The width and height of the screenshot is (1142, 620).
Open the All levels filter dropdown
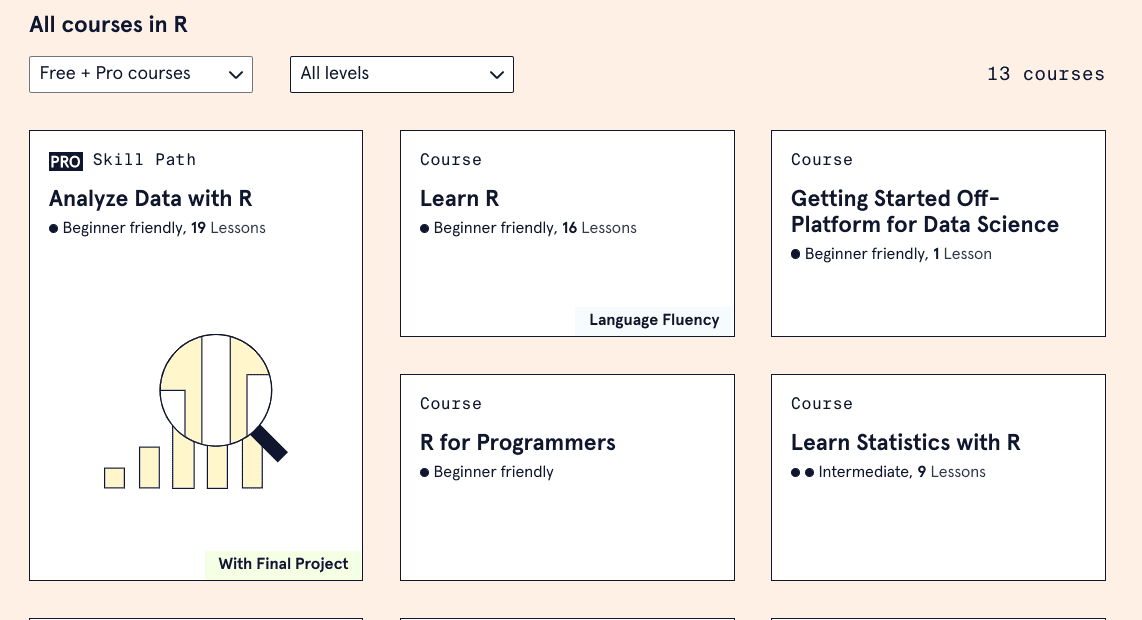[401, 74]
